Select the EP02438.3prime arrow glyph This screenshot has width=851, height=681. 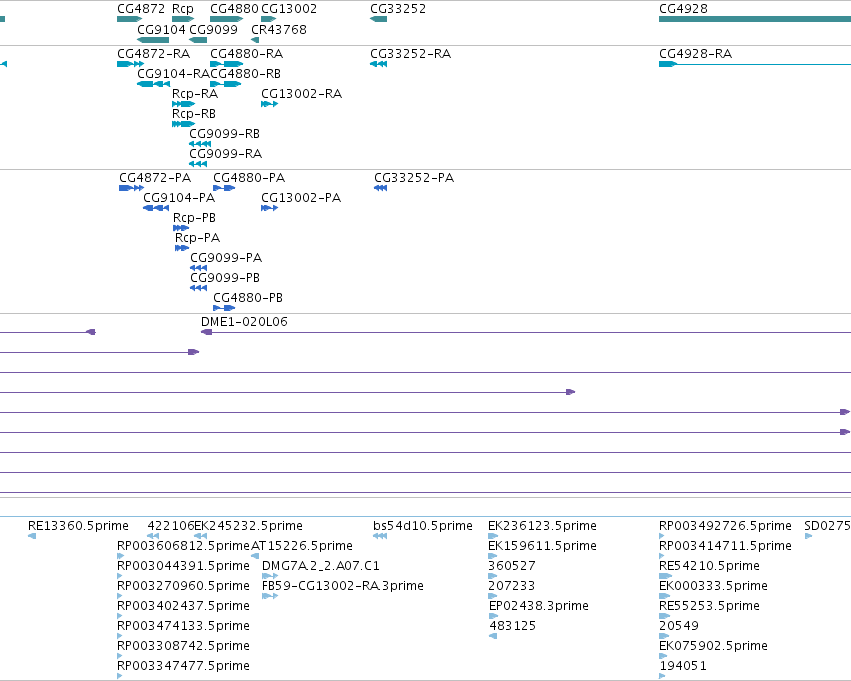pyautogui.click(x=493, y=616)
